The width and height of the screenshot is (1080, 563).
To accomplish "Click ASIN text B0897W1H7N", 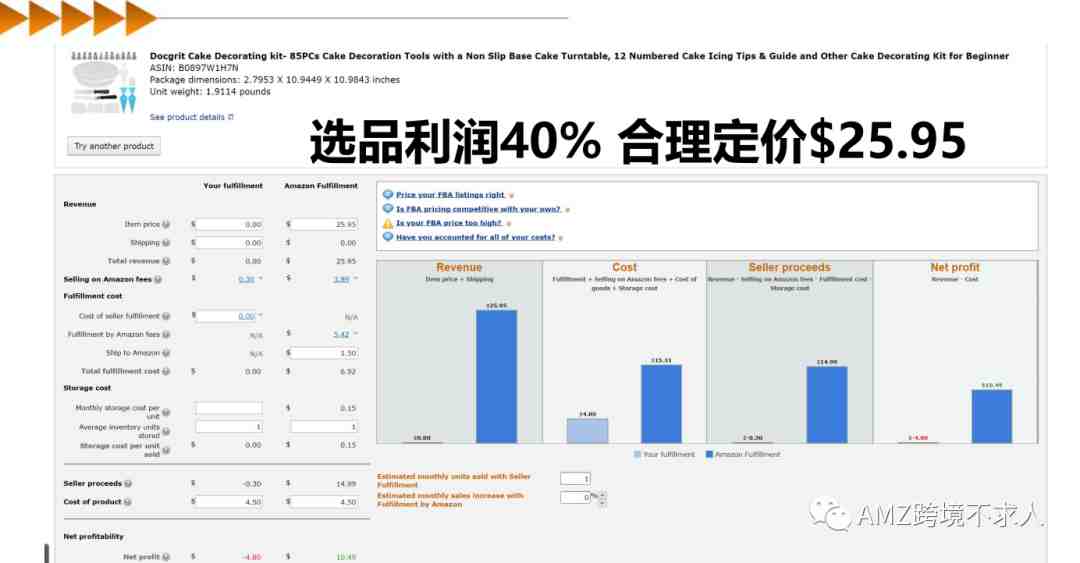I will coord(194,68).
